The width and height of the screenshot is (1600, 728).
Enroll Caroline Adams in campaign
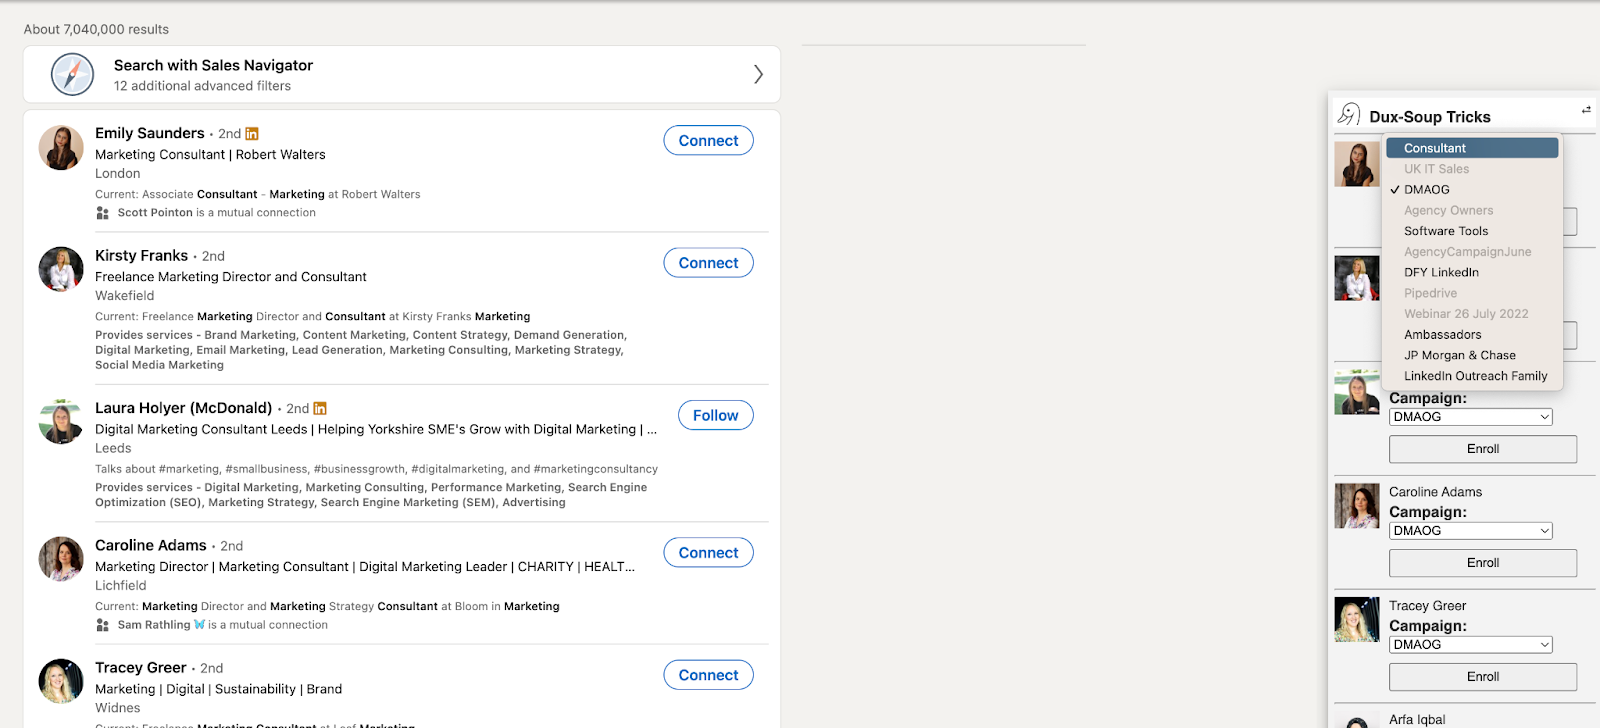coord(1483,563)
